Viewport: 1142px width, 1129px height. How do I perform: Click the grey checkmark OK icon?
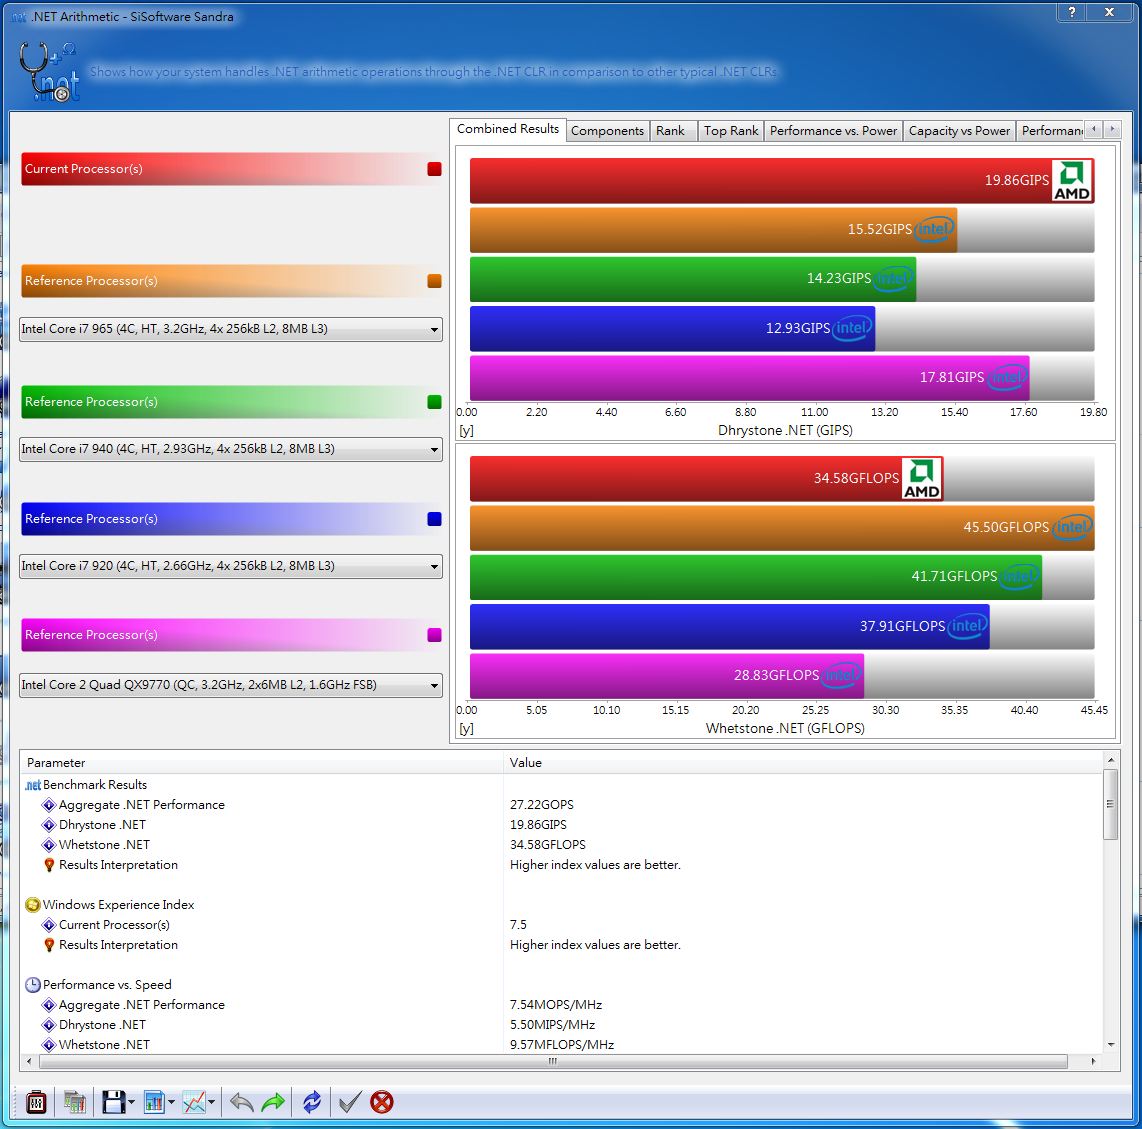click(x=349, y=1102)
